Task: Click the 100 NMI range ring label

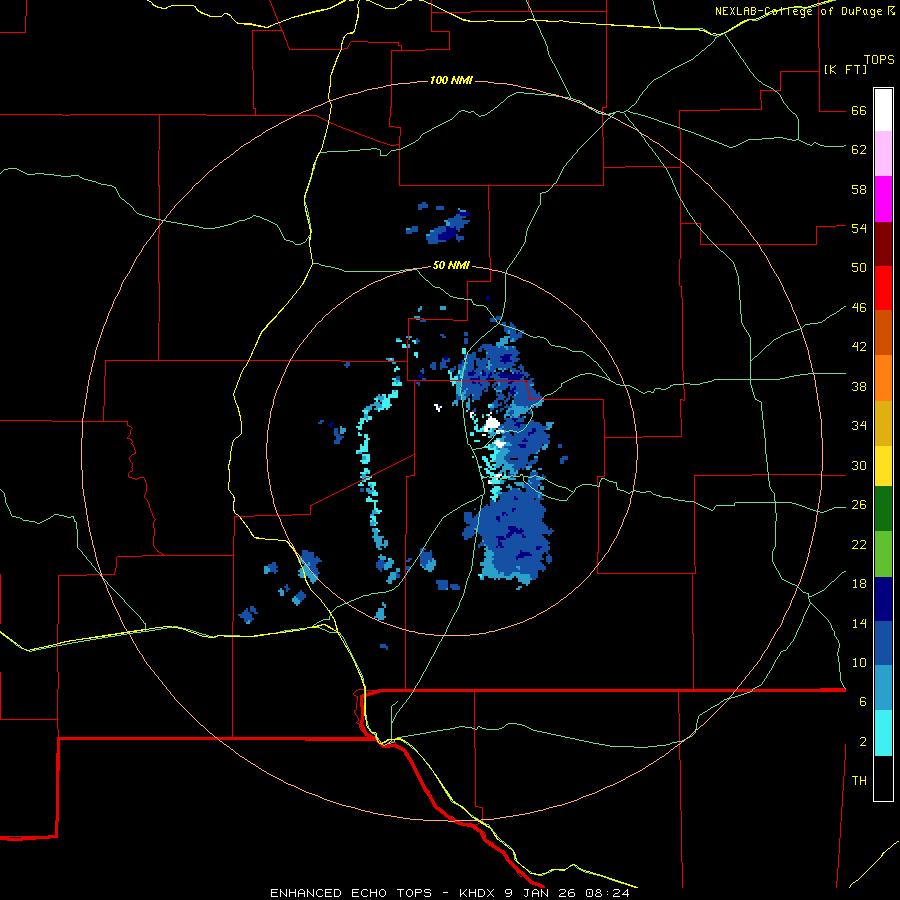Action: pos(451,80)
